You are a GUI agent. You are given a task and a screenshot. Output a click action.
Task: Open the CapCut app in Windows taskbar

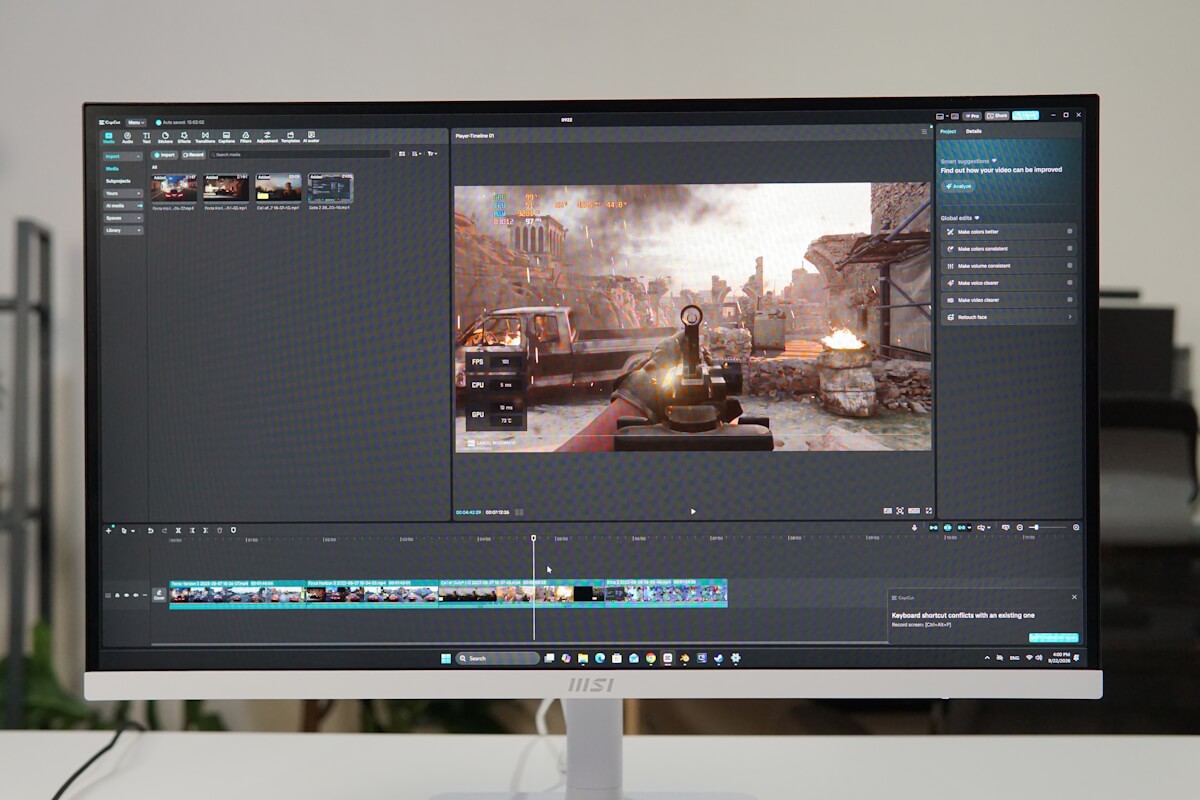667,658
